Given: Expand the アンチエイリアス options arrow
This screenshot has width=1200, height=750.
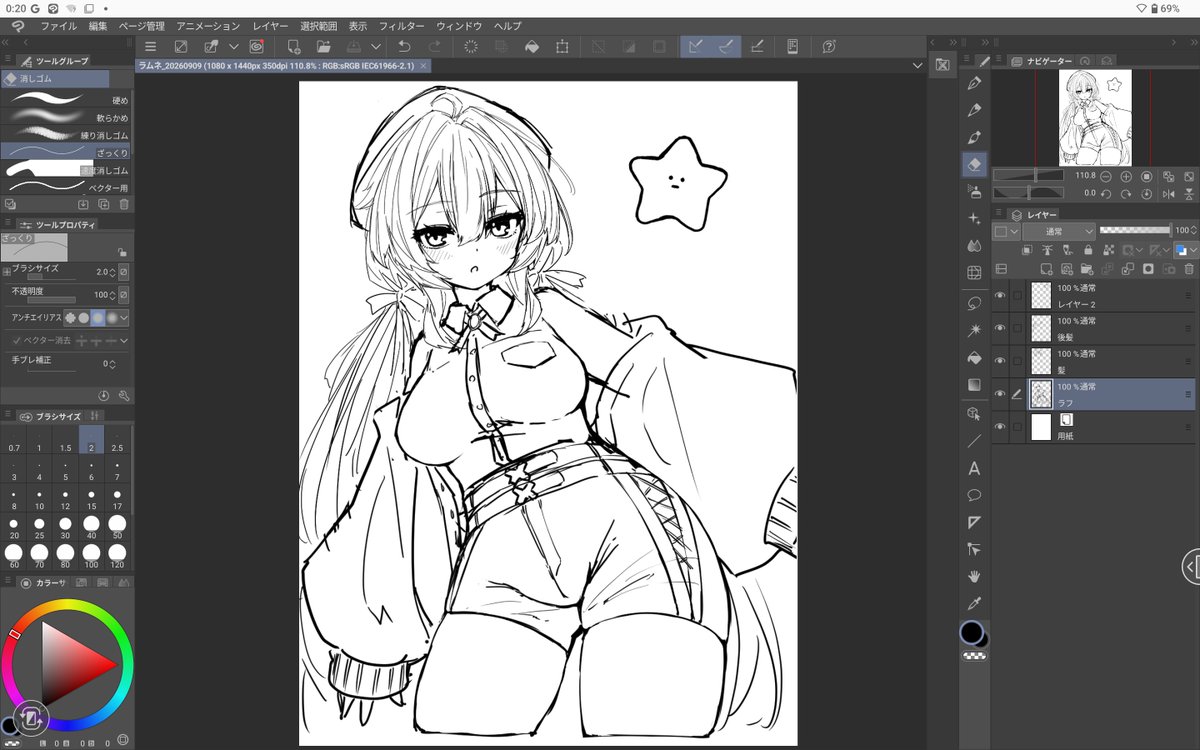Looking at the screenshot, I should point(124,317).
